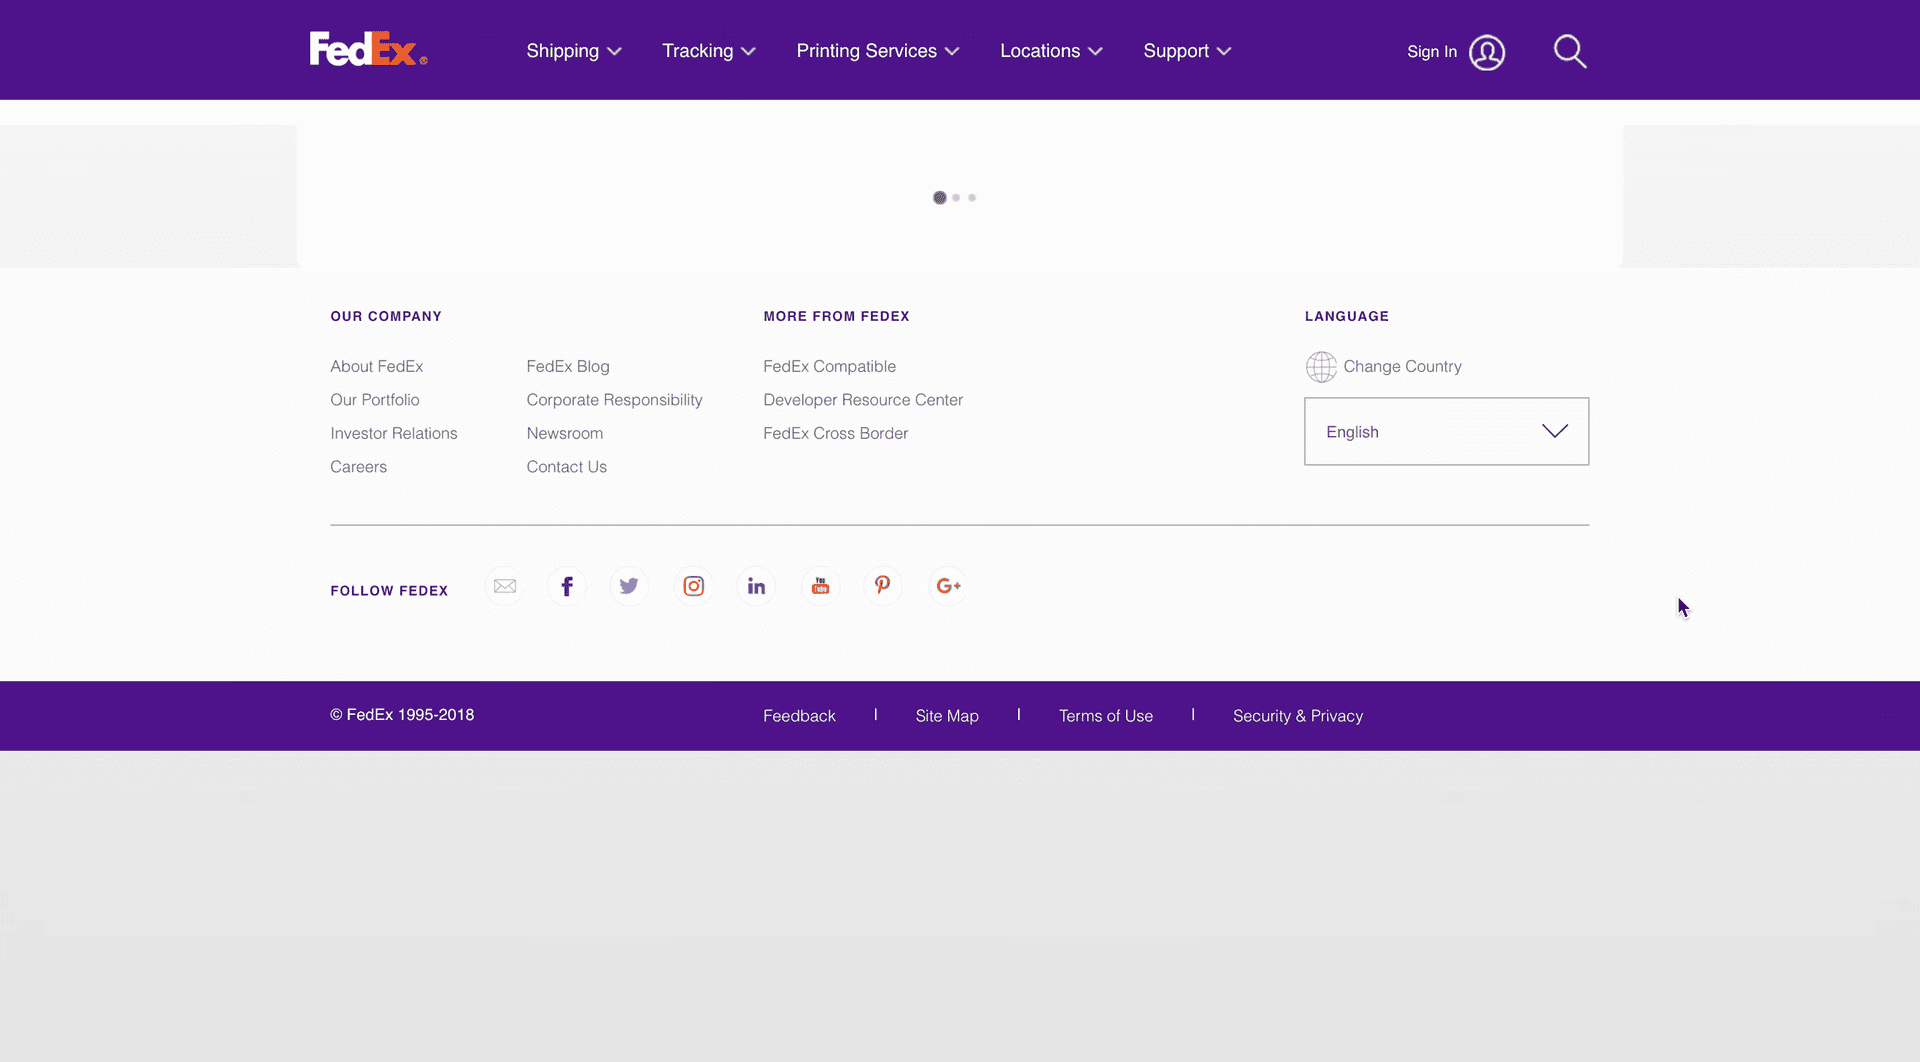Open FedEx Google Plus icon
The height and width of the screenshot is (1062, 1920).
pos(947,586)
